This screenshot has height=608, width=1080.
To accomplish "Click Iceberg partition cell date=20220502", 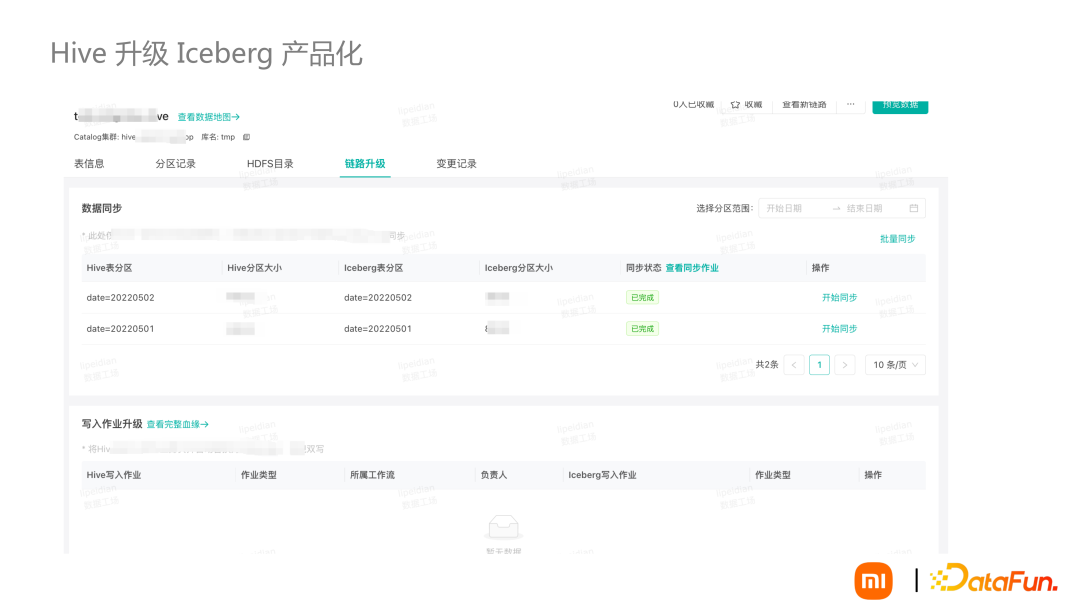I will (x=378, y=297).
